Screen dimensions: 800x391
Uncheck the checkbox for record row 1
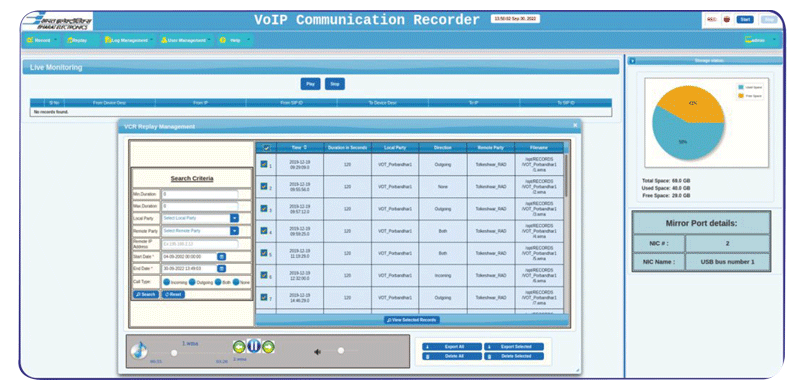[264, 164]
